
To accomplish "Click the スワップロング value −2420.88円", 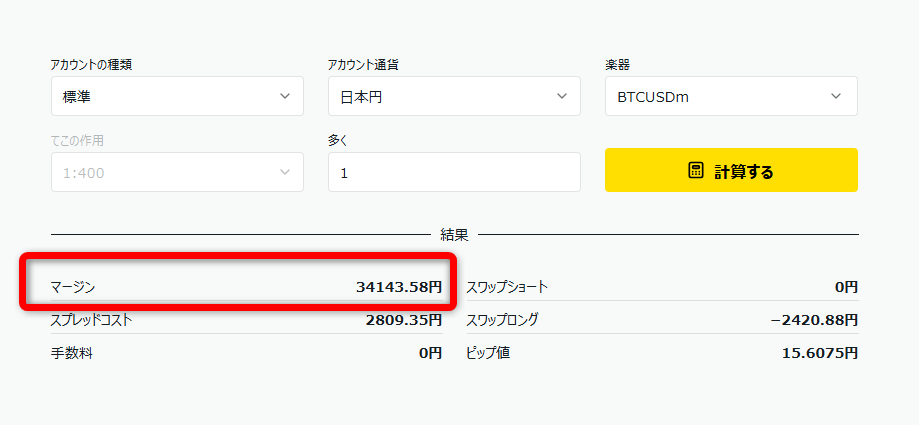I will pyautogui.click(x=814, y=320).
